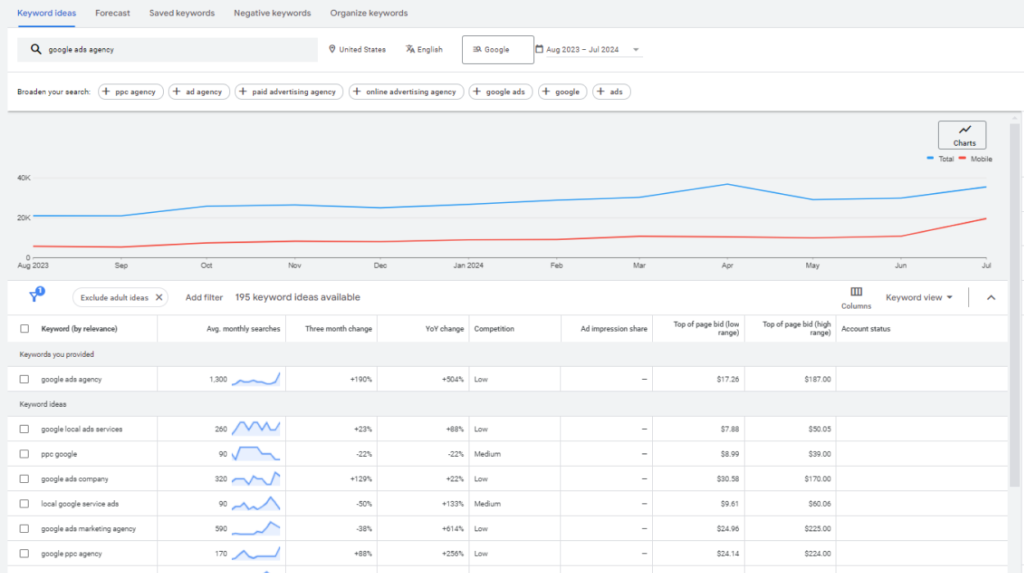
Task: Change the English language setting
Action: pyautogui.click(x=424, y=49)
